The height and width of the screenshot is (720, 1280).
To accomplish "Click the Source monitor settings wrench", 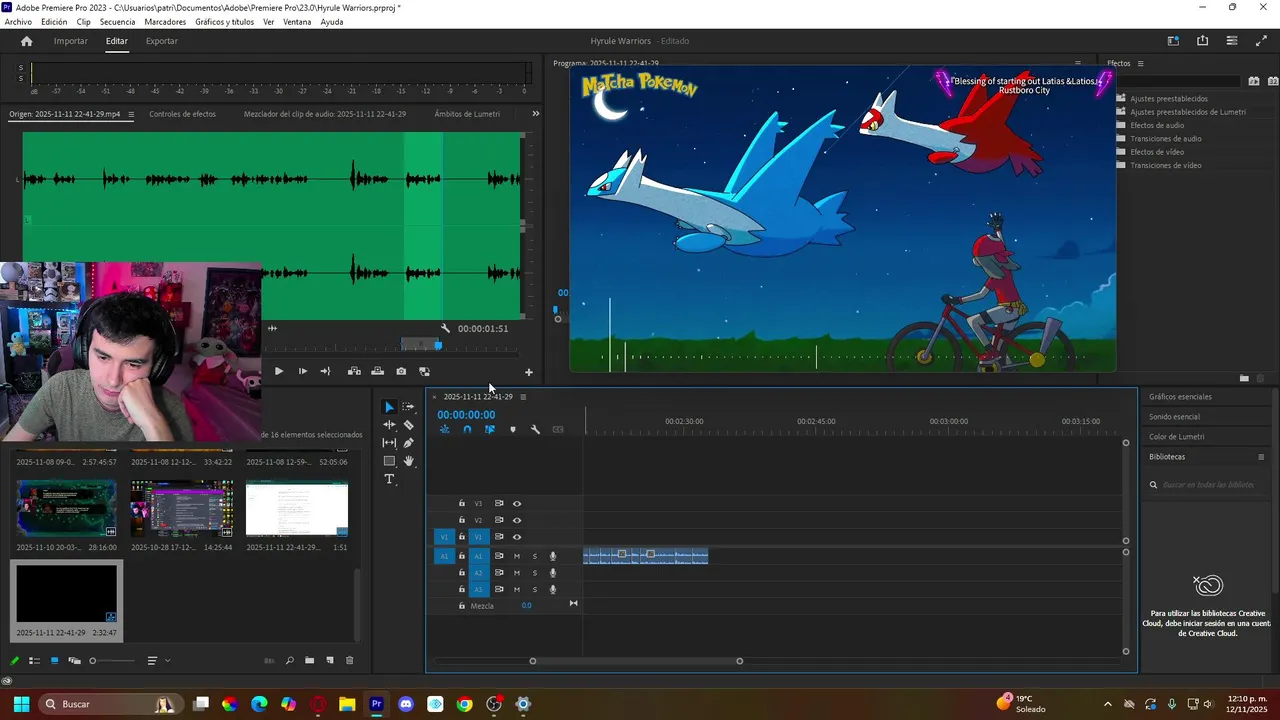I will click(x=446, y=328).
